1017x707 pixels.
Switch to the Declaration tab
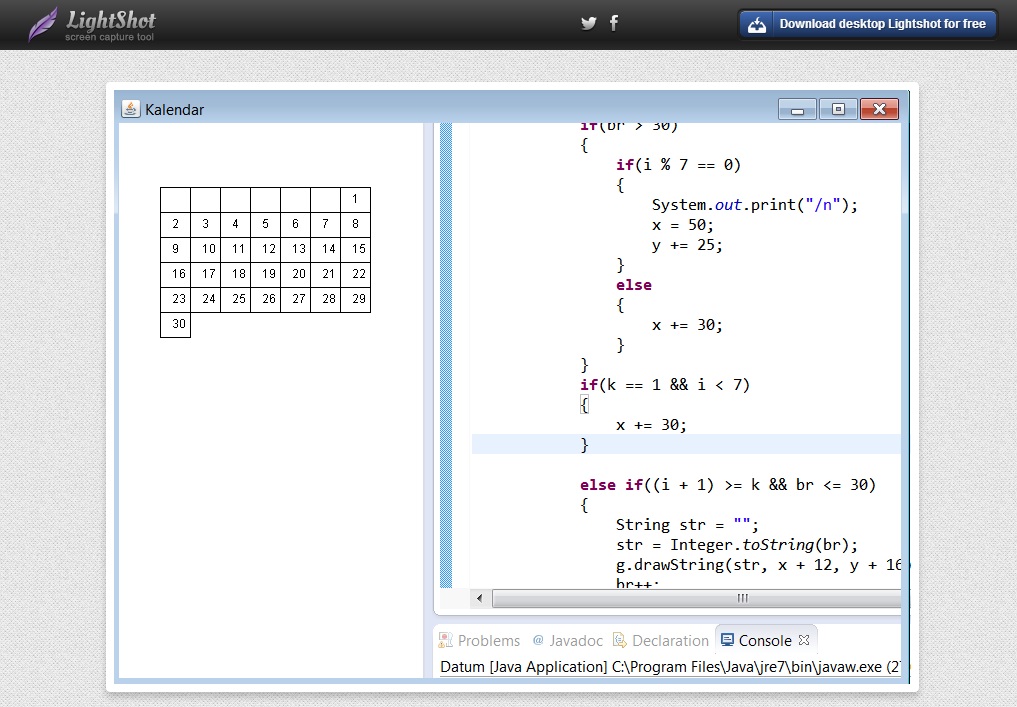[x=661, y=640]
